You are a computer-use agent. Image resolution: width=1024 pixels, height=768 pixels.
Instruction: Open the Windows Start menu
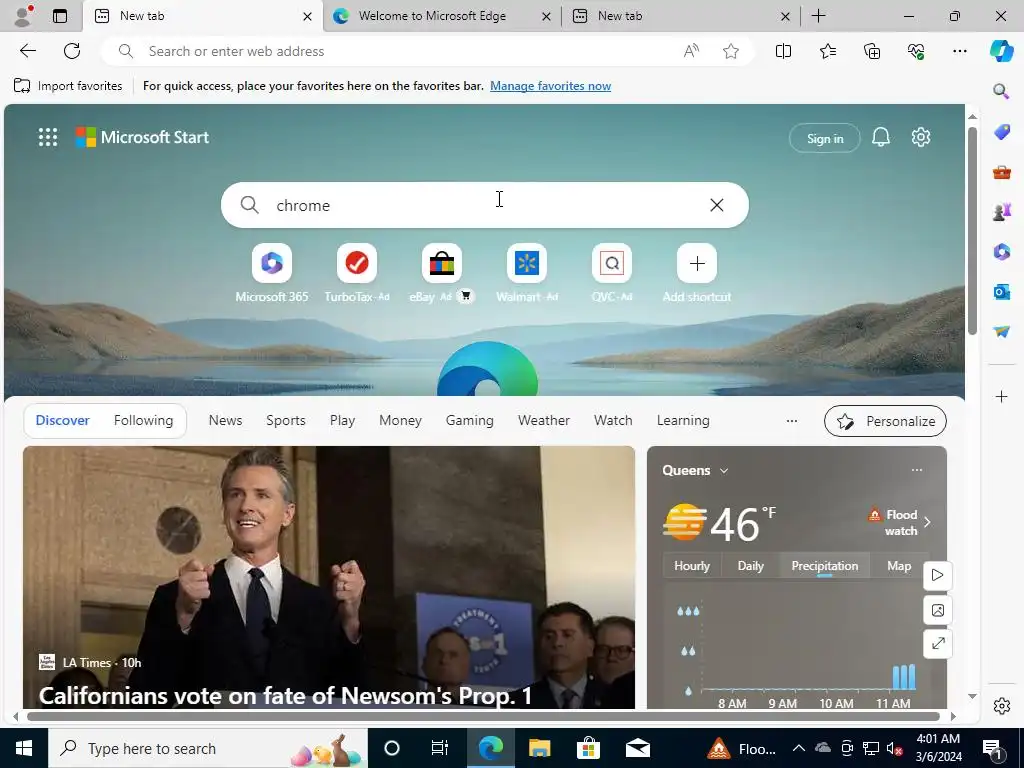pyautogui.click(x=24, y=748)
